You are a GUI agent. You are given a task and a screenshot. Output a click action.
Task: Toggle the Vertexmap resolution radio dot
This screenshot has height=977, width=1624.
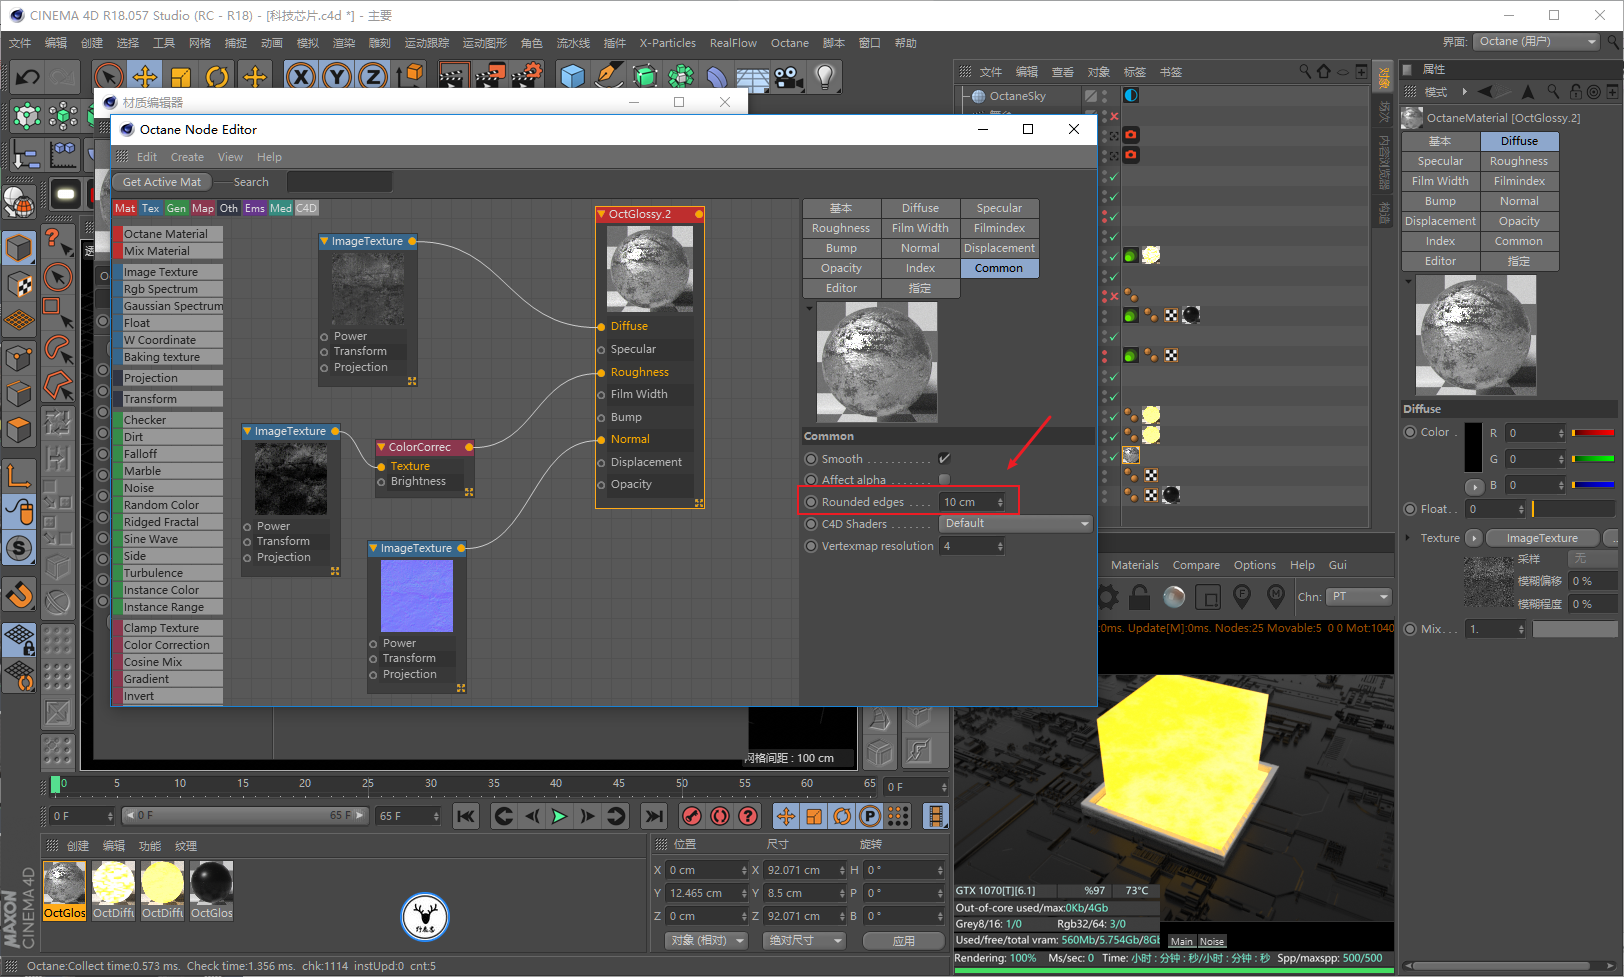pos(811,546)
